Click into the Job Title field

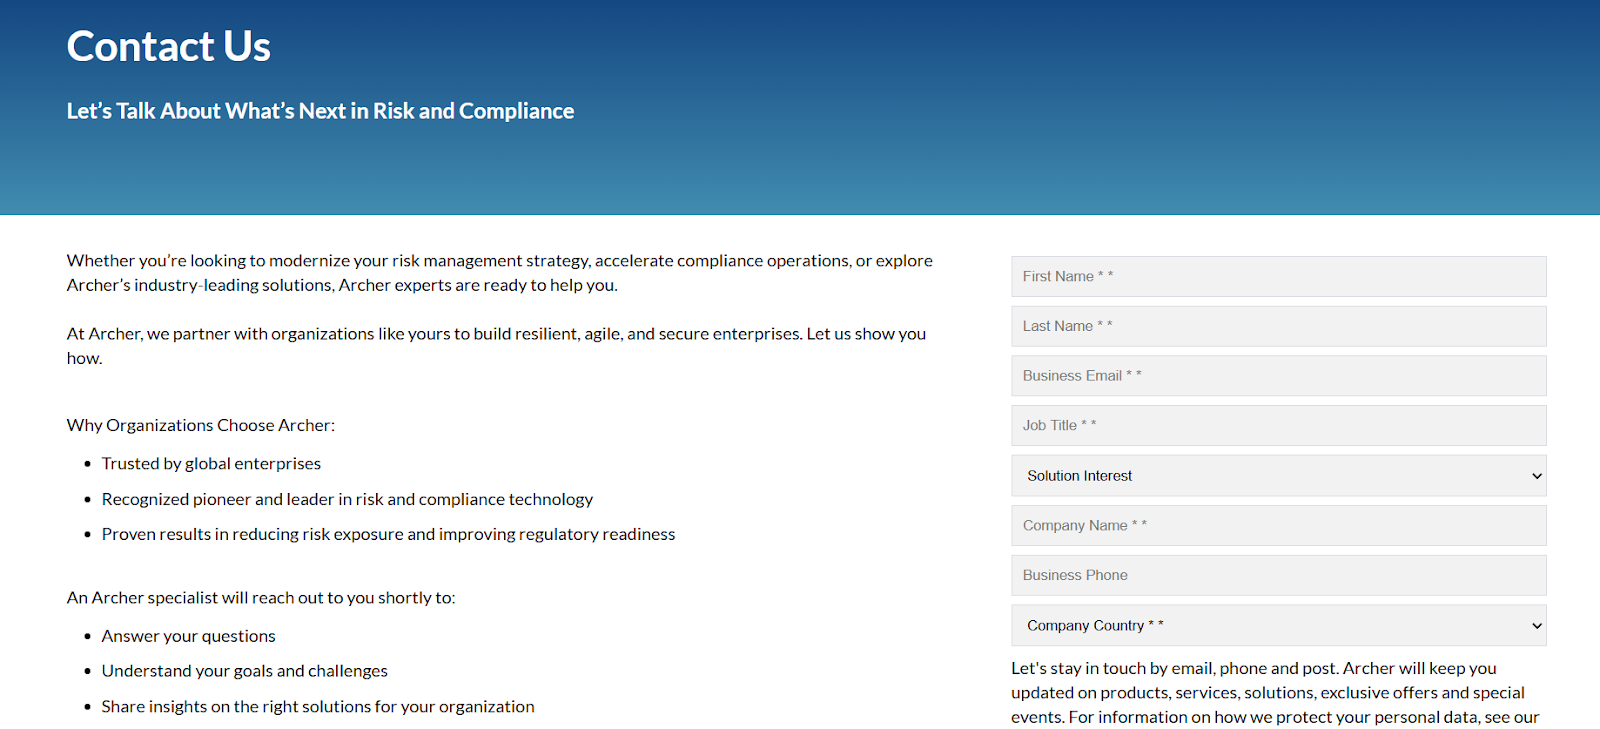coord(1278,425)
